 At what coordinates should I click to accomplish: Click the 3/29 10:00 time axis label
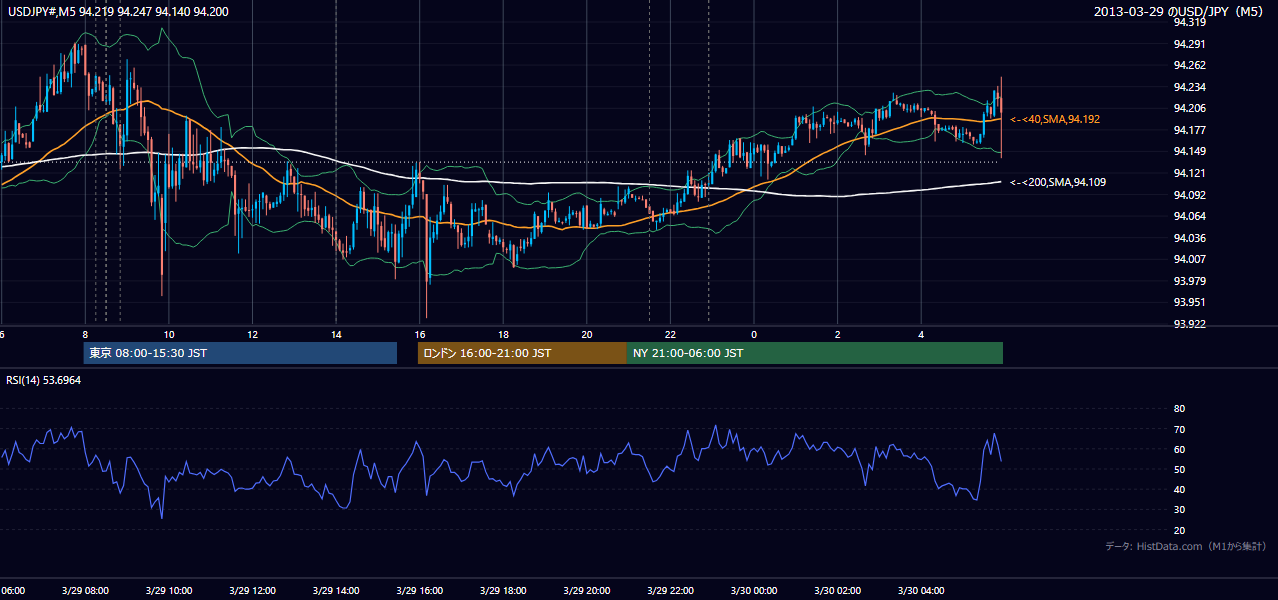click(169, 590)
